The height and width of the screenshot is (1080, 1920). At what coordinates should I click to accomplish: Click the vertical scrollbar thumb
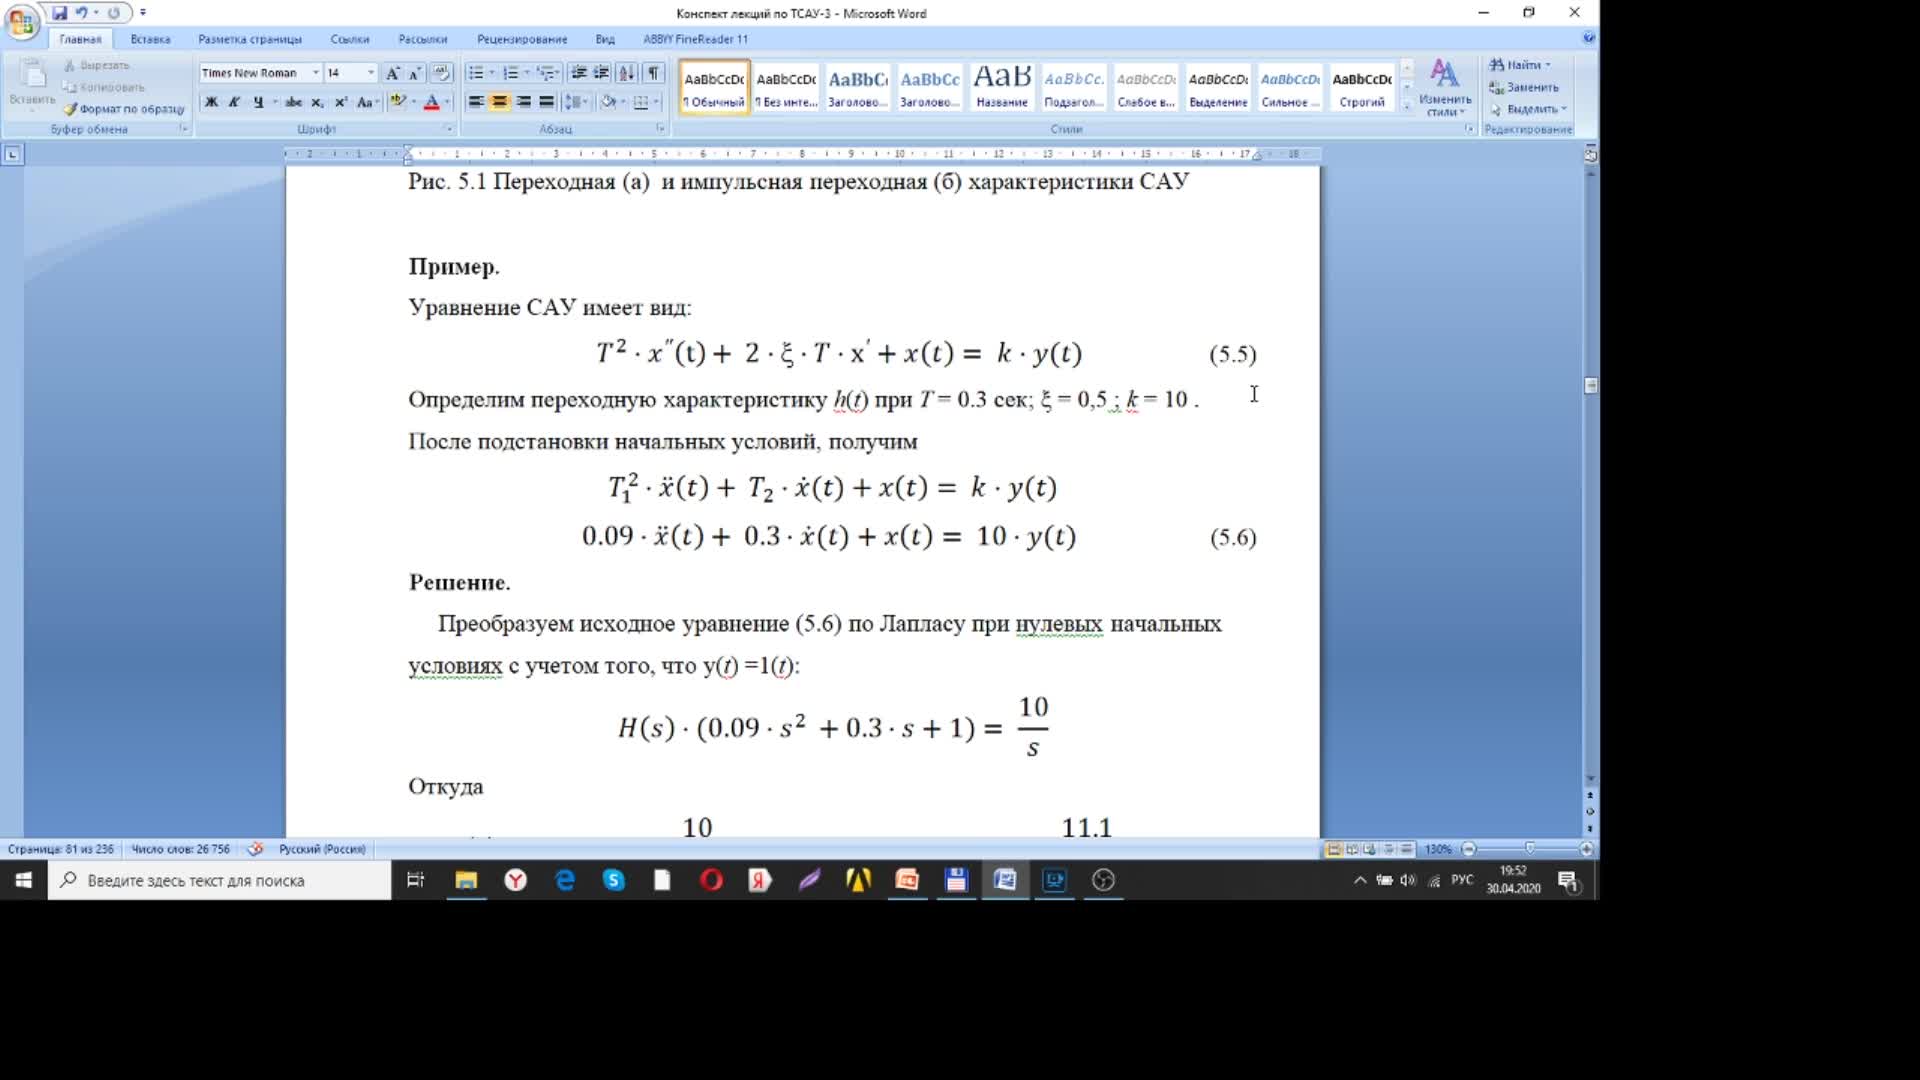coord(1591,386)
